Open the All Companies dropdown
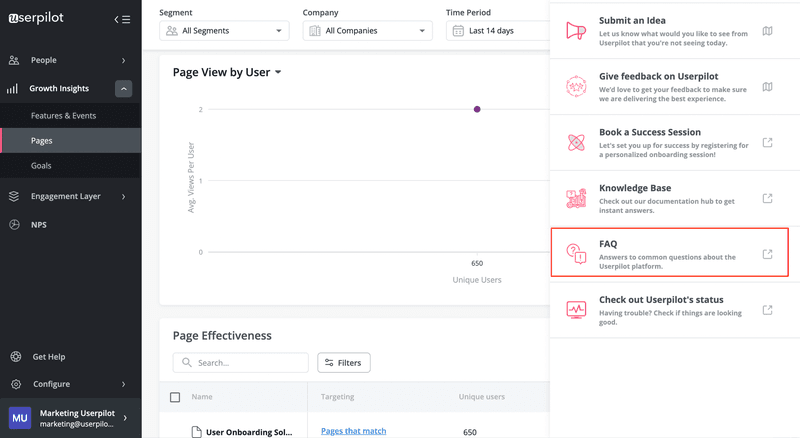800x438 pixels. point(367,31)
